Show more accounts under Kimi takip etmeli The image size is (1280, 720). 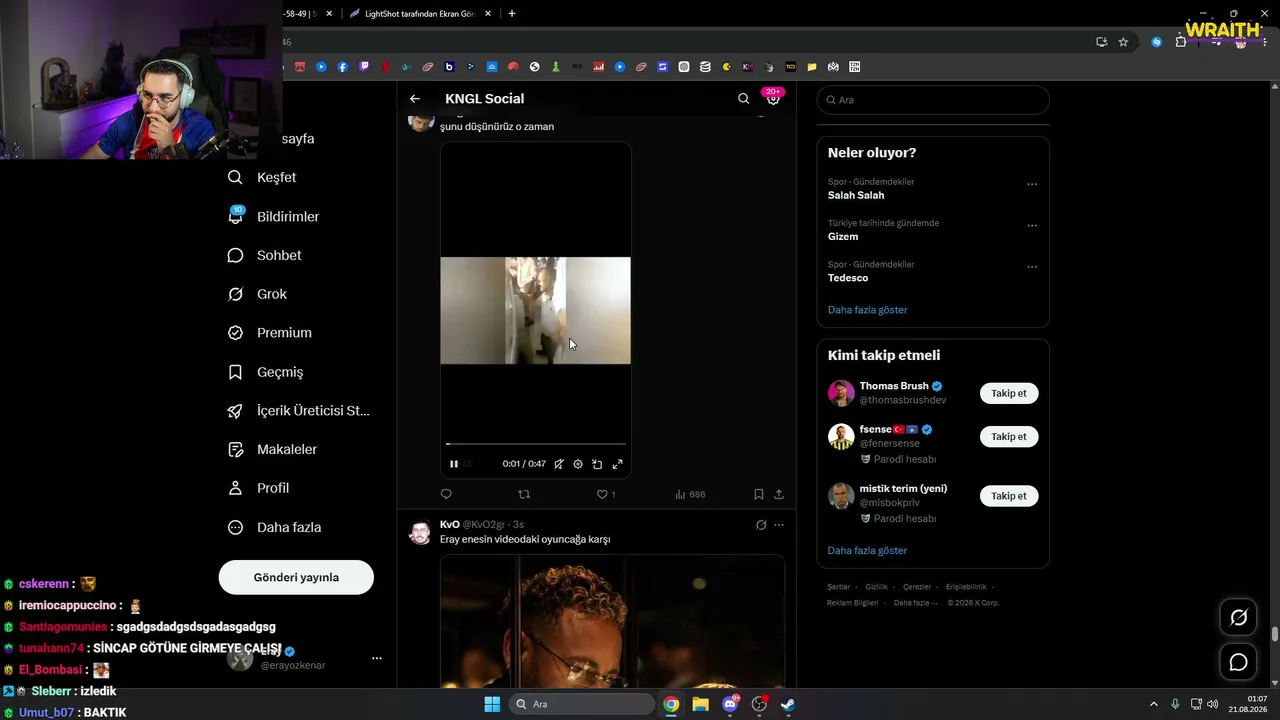point(868,551)
